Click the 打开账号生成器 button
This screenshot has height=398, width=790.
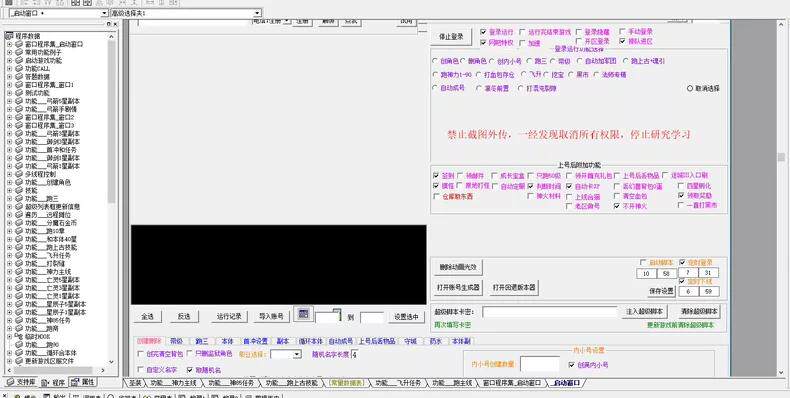(x=457, y=287)
